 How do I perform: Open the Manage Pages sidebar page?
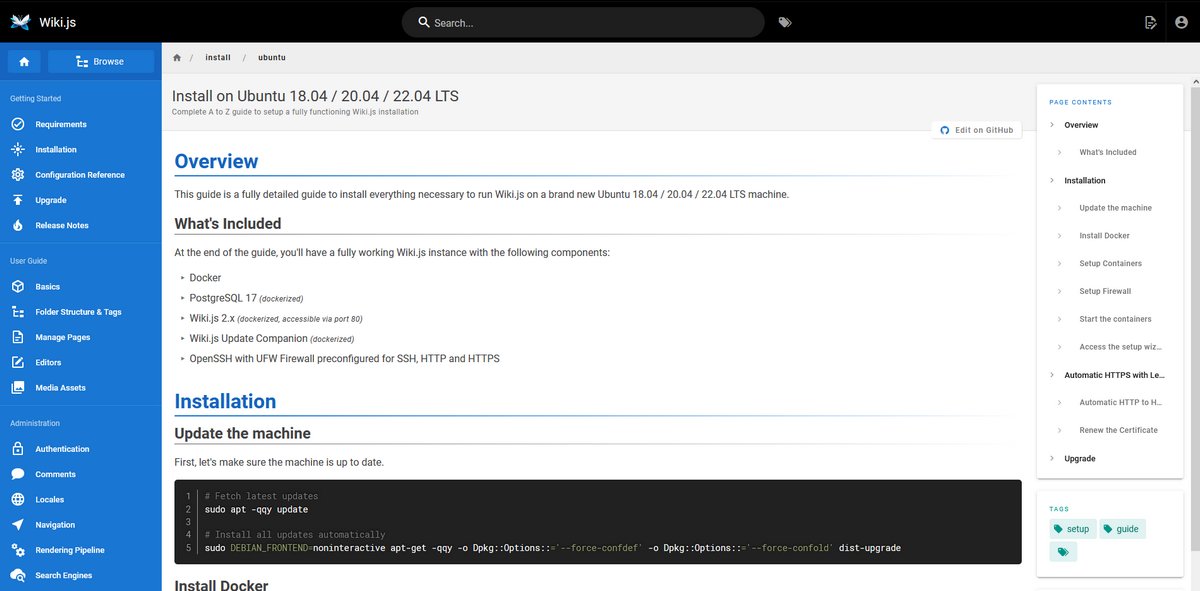tap(80, 337)
